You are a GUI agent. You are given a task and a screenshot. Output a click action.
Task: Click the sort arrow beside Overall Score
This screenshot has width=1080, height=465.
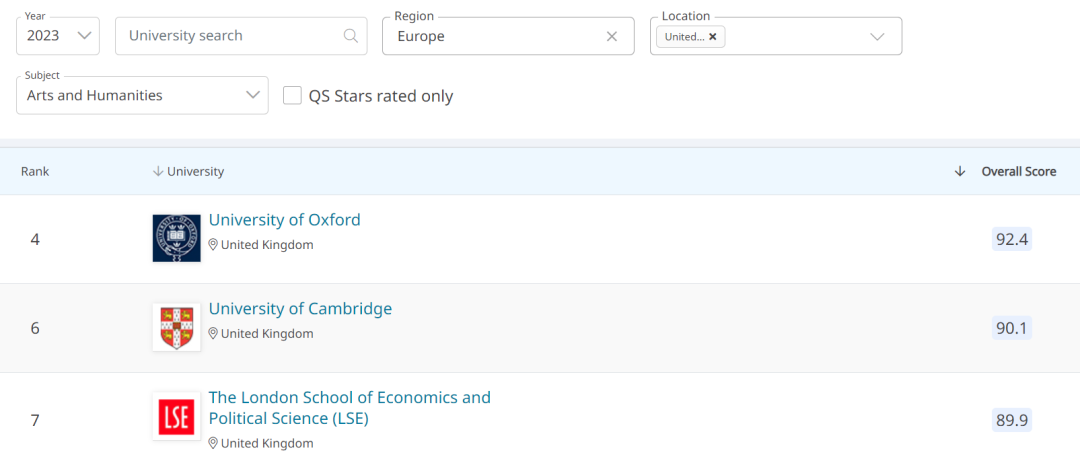960,171
